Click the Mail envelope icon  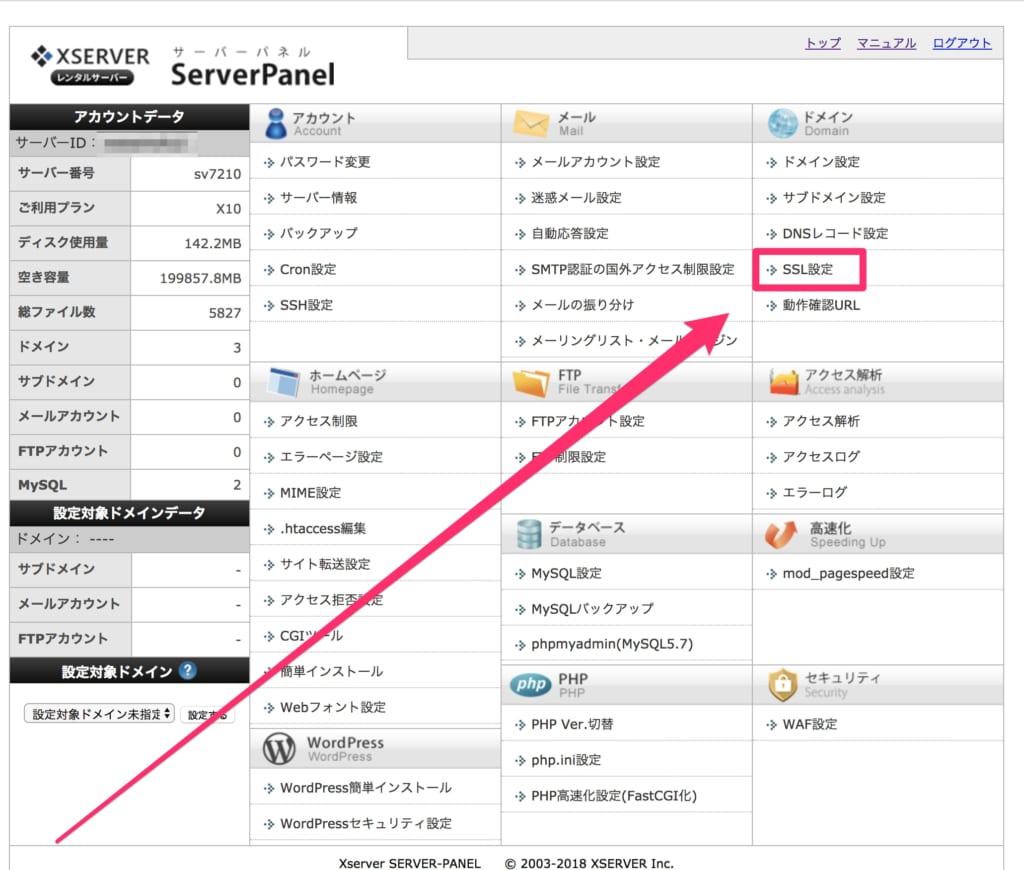530,123
